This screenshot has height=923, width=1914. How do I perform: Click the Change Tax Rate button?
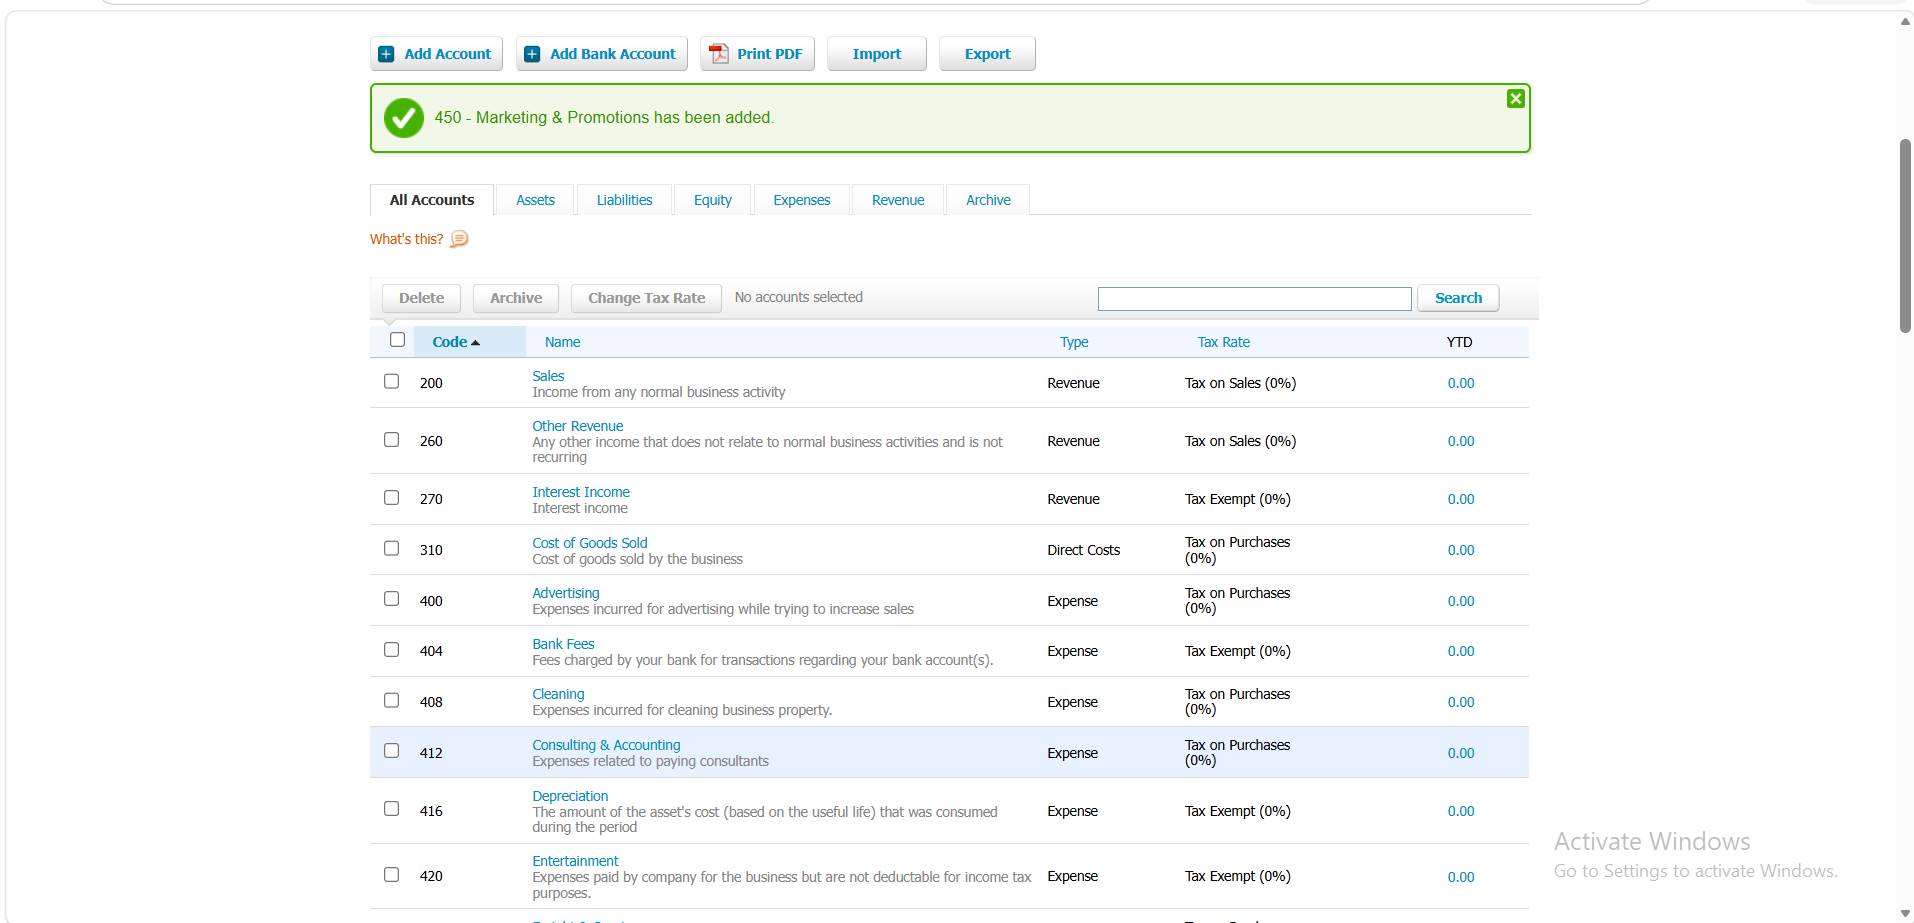pos(646,298)
